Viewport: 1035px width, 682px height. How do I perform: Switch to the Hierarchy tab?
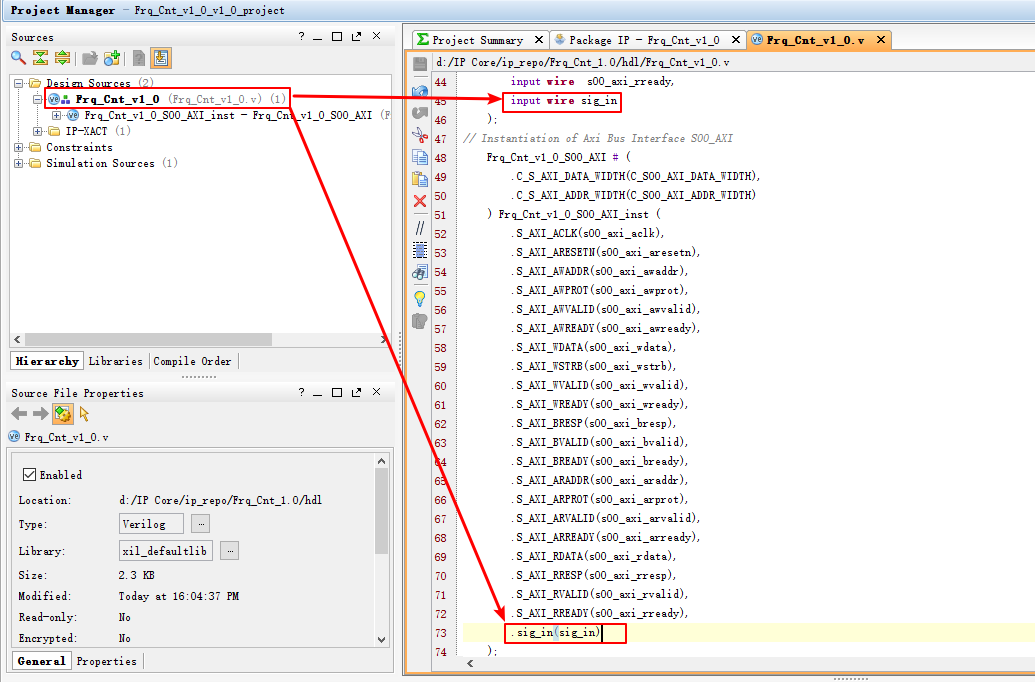coord(47,361)
